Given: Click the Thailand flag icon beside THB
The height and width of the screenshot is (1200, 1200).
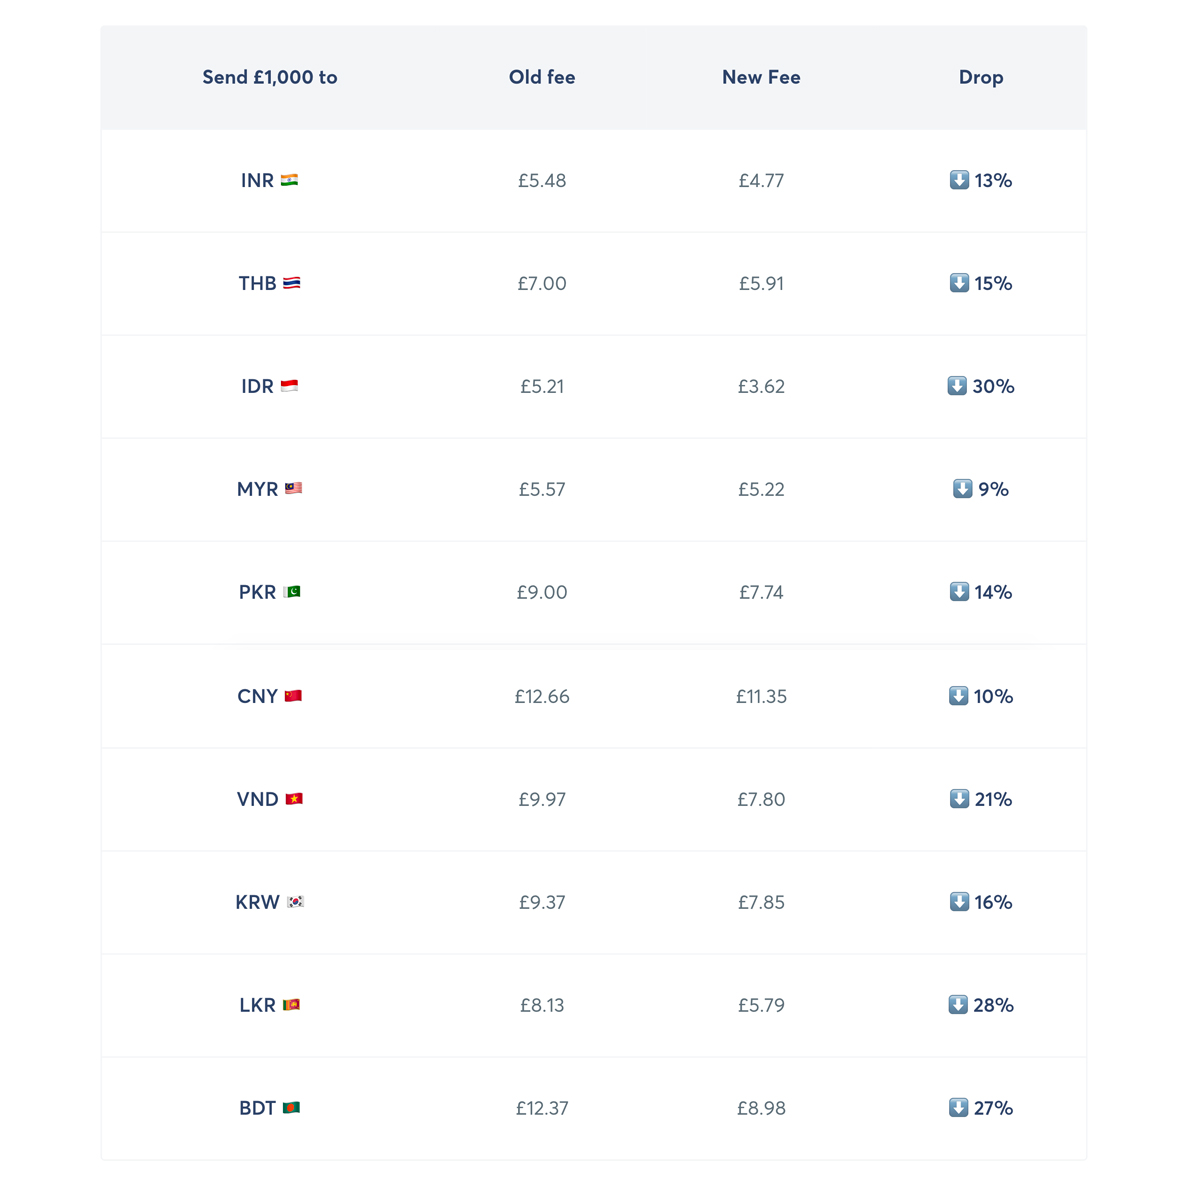Looking at the screenshot, I should tap(291, 283).
